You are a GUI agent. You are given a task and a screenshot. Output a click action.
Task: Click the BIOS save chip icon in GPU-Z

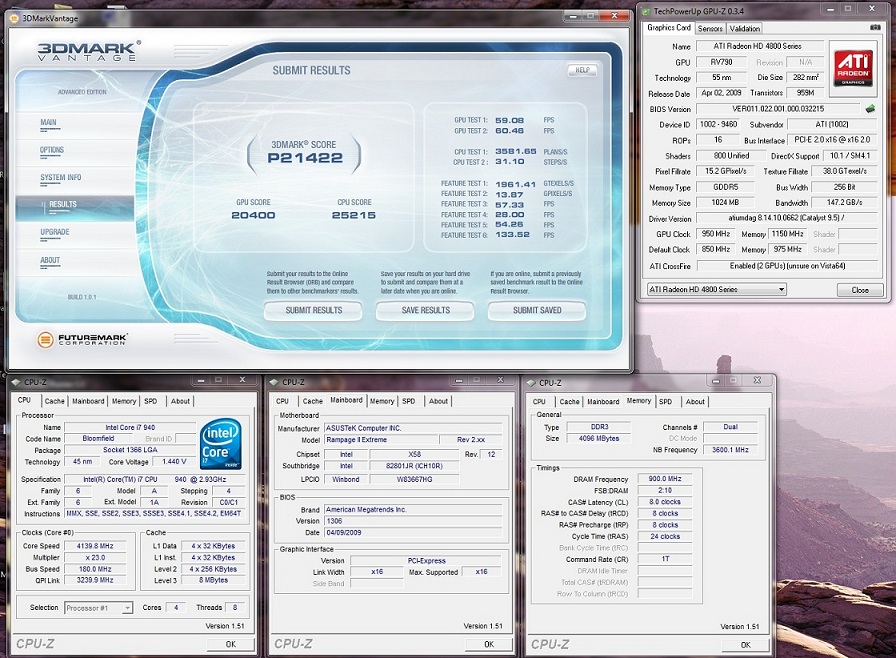coord(870,109)
